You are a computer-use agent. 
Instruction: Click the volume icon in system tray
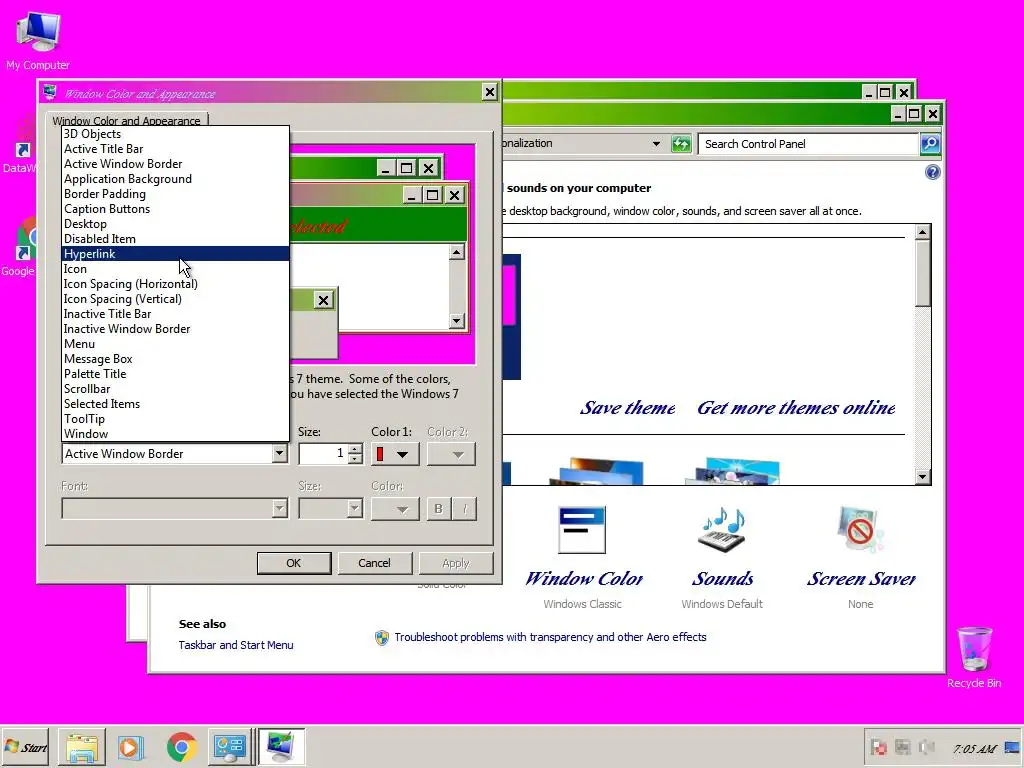point(925,747)
